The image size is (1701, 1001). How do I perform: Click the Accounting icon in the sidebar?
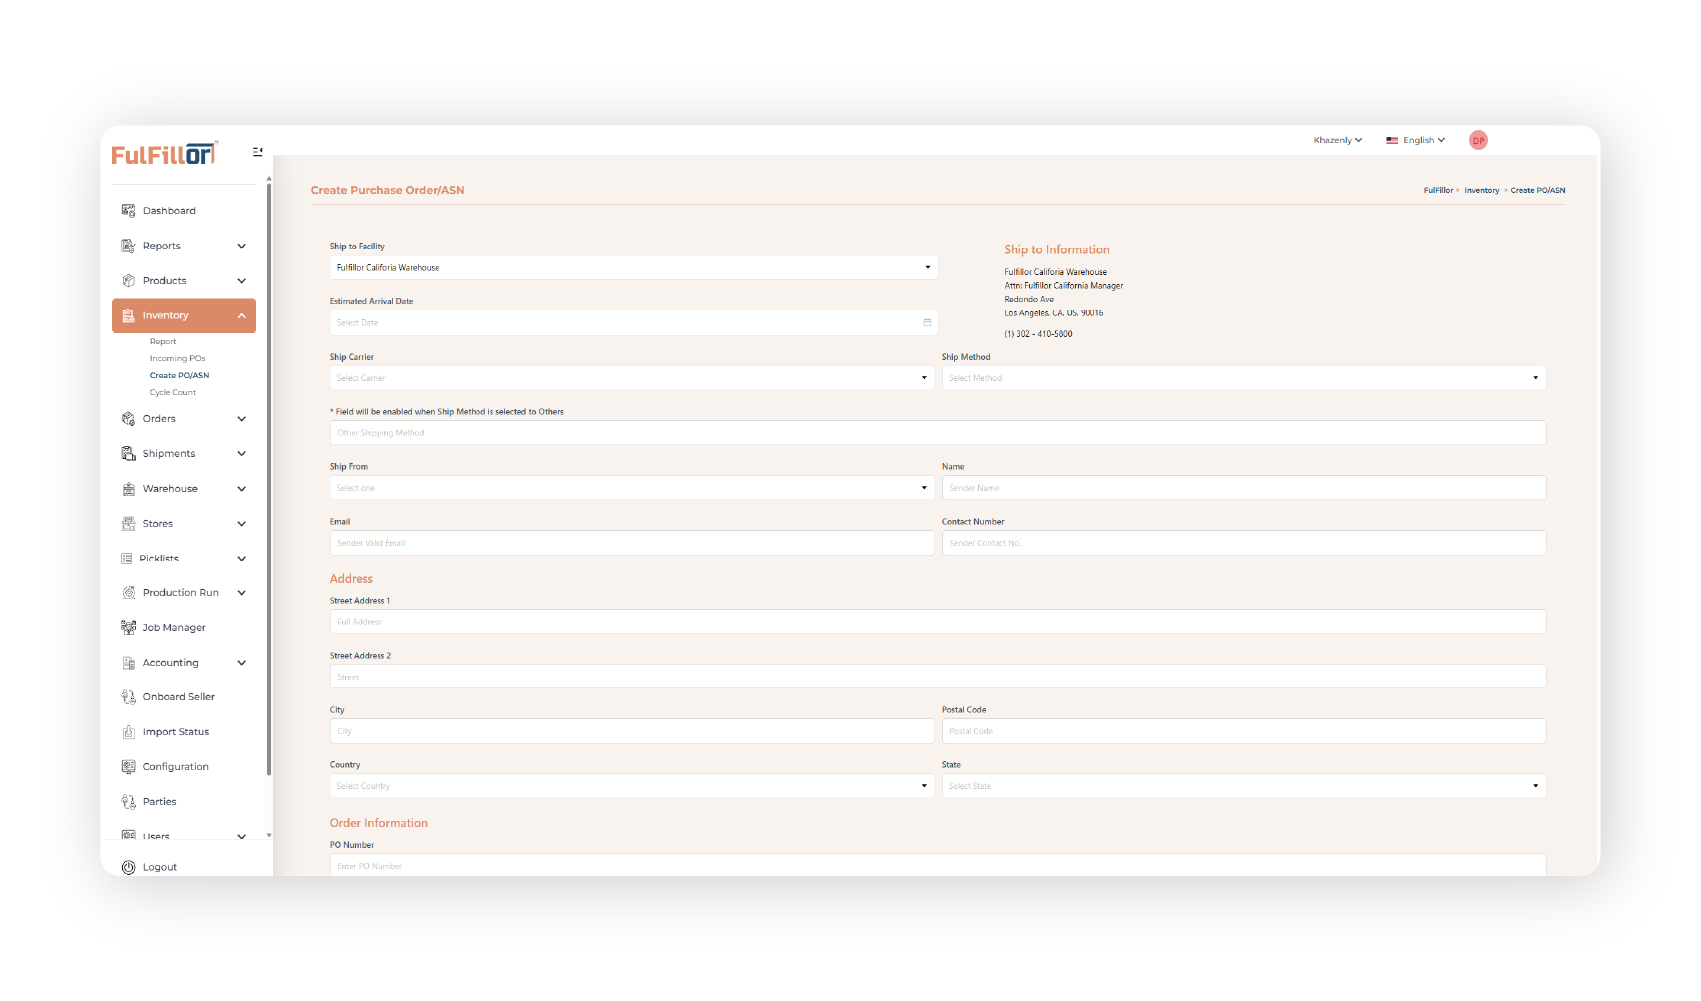[128, 663]
